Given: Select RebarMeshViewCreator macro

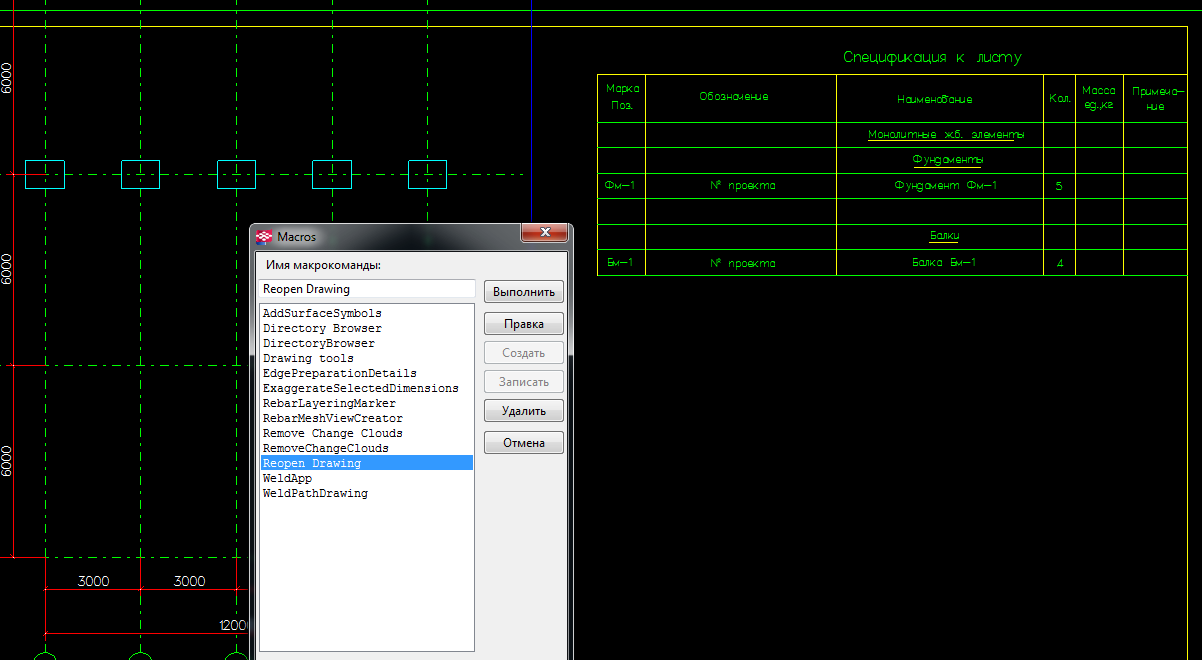Looking at the screenshot, I should pos(332,418).
